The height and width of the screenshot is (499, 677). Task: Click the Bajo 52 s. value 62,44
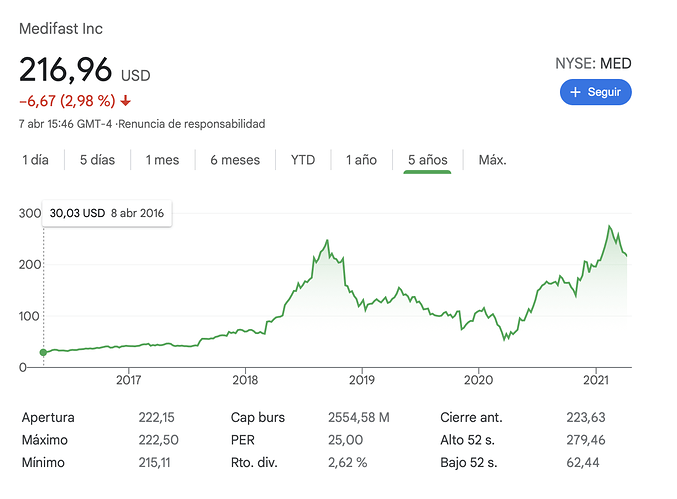pos(583,462)
